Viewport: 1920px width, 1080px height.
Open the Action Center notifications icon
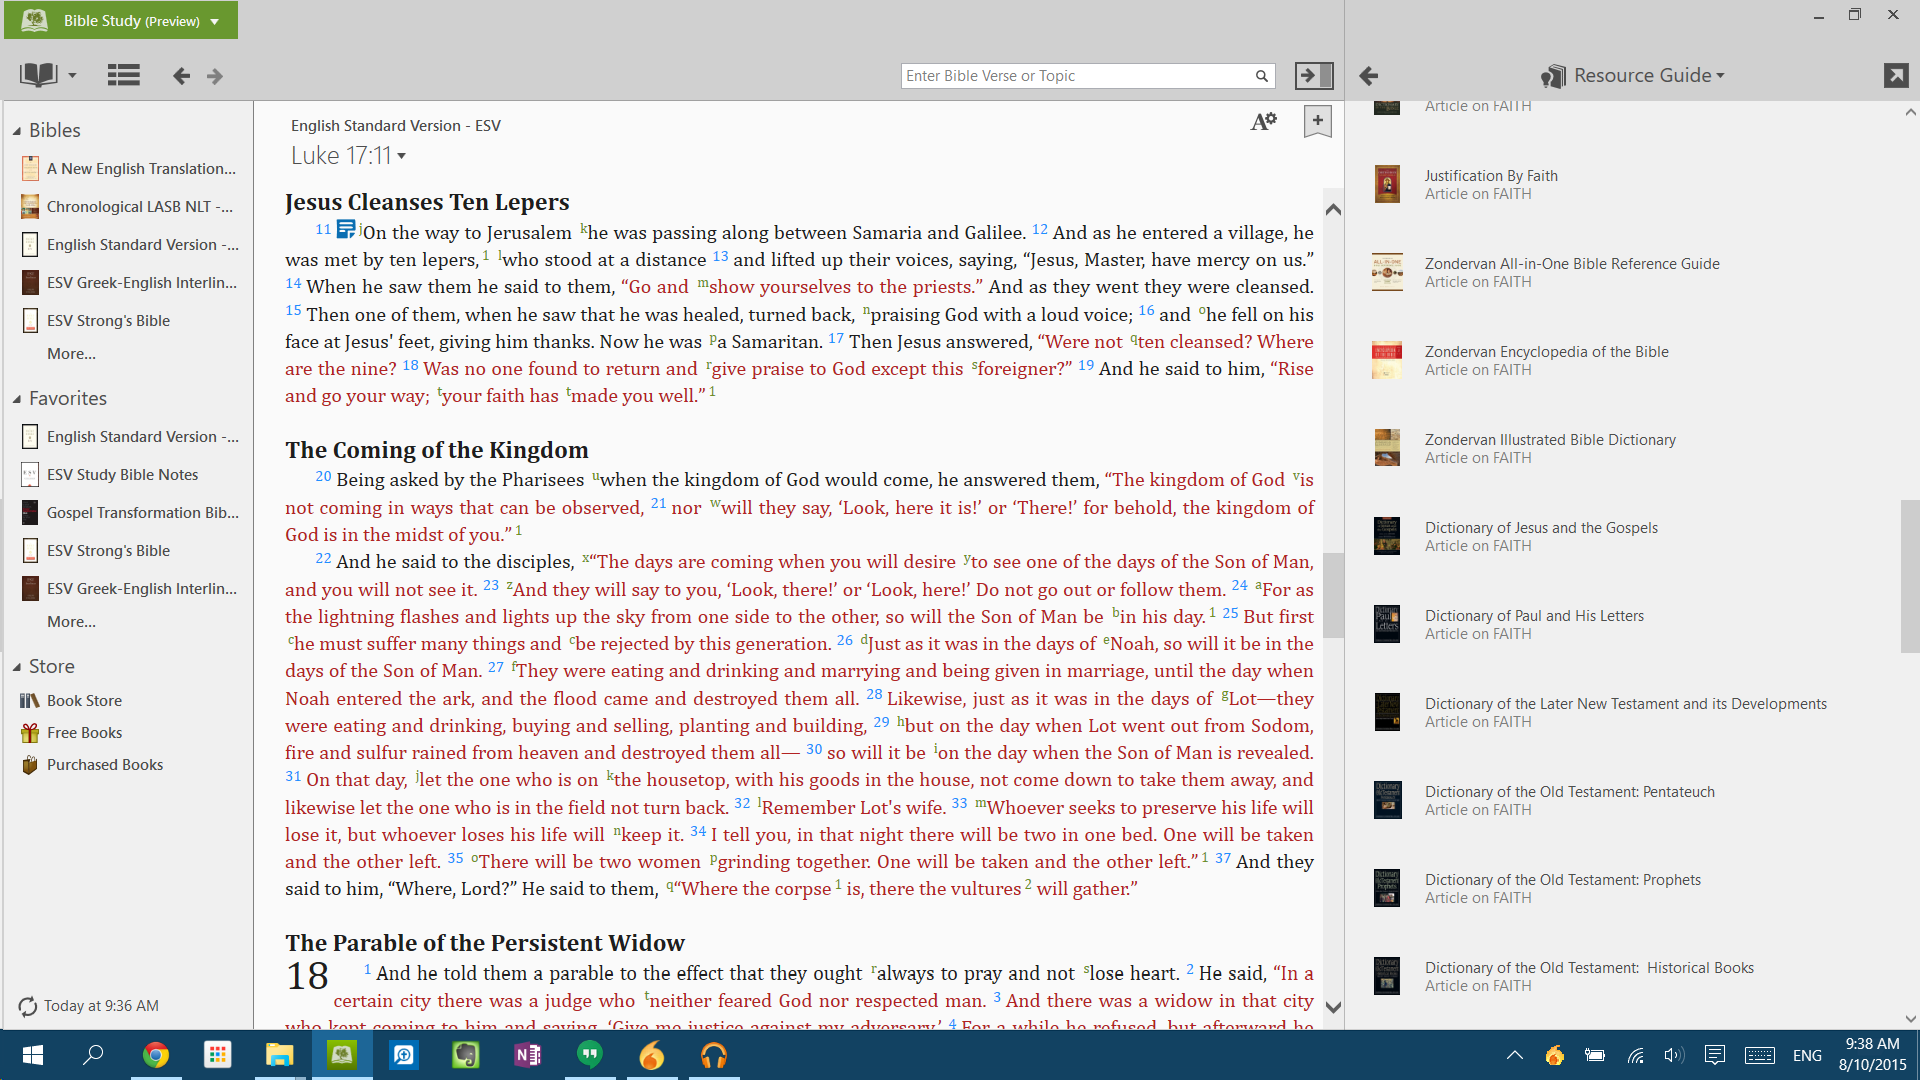[1715, 1055]
